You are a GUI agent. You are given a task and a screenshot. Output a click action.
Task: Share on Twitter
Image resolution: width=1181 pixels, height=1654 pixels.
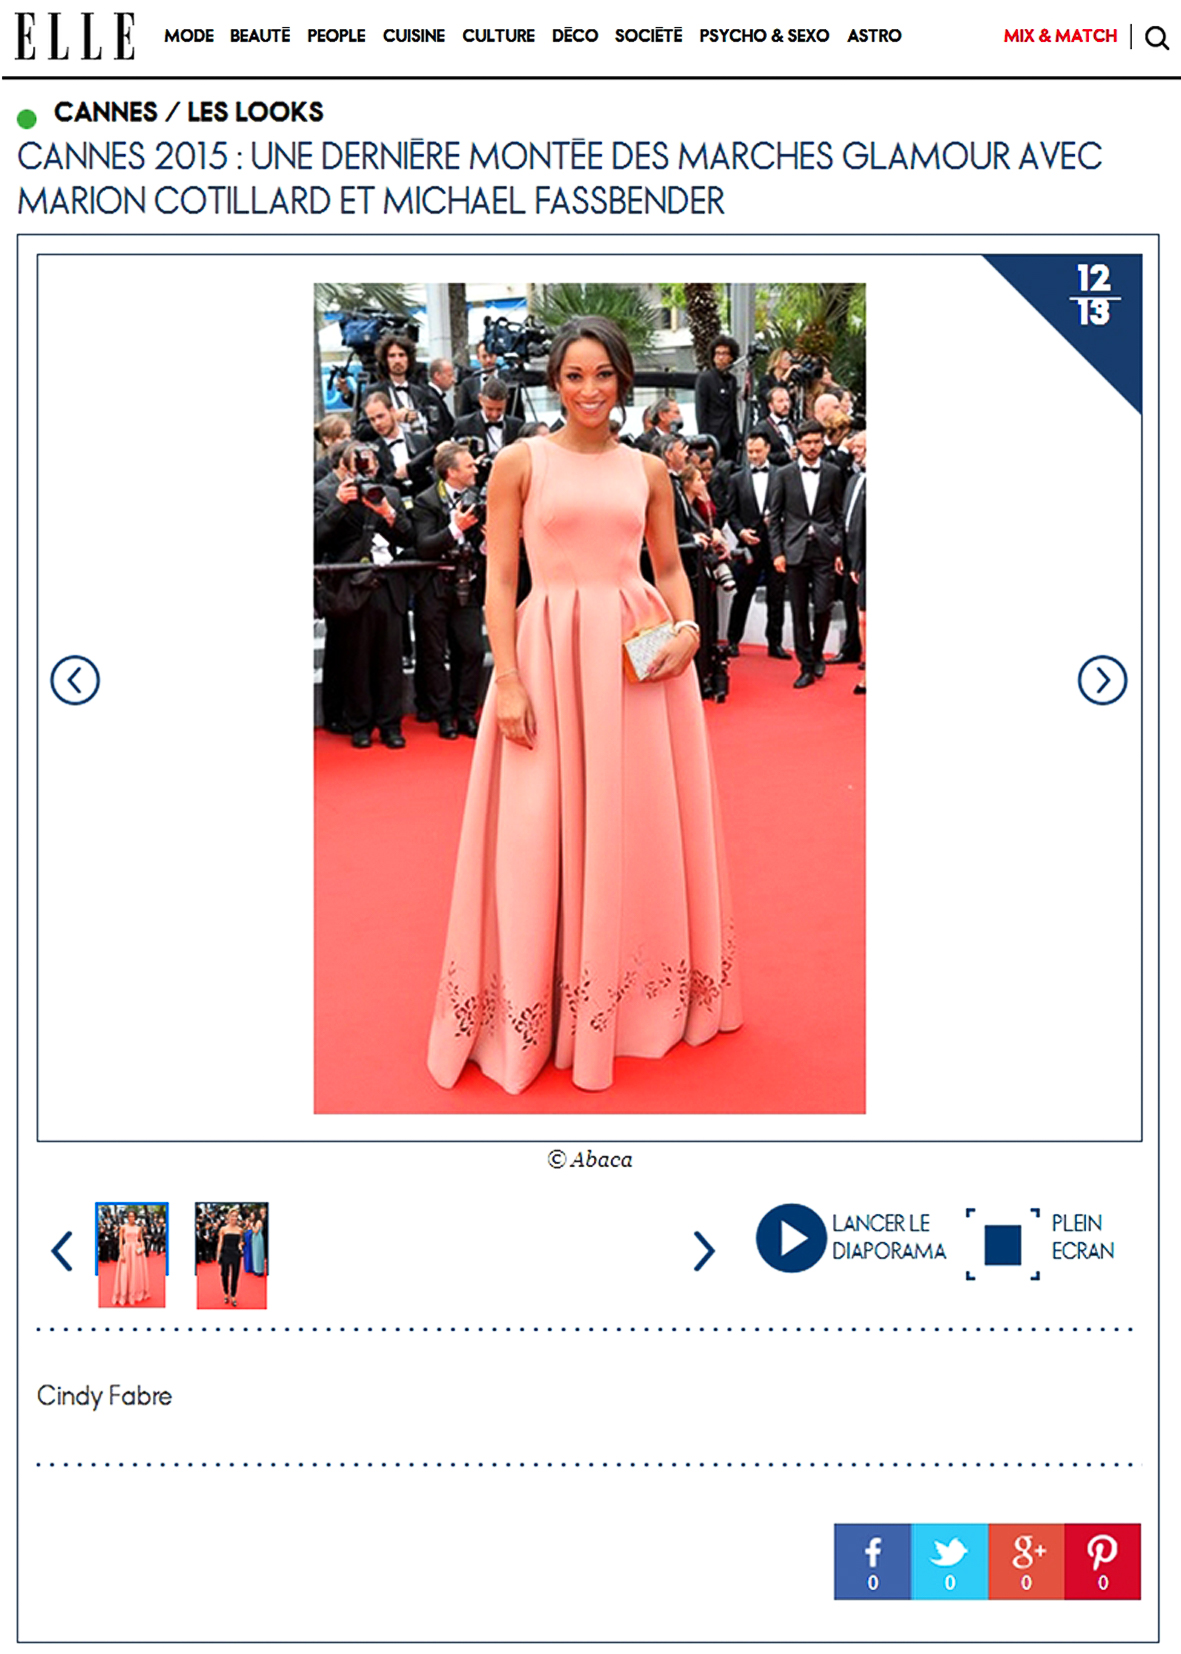949,1561
